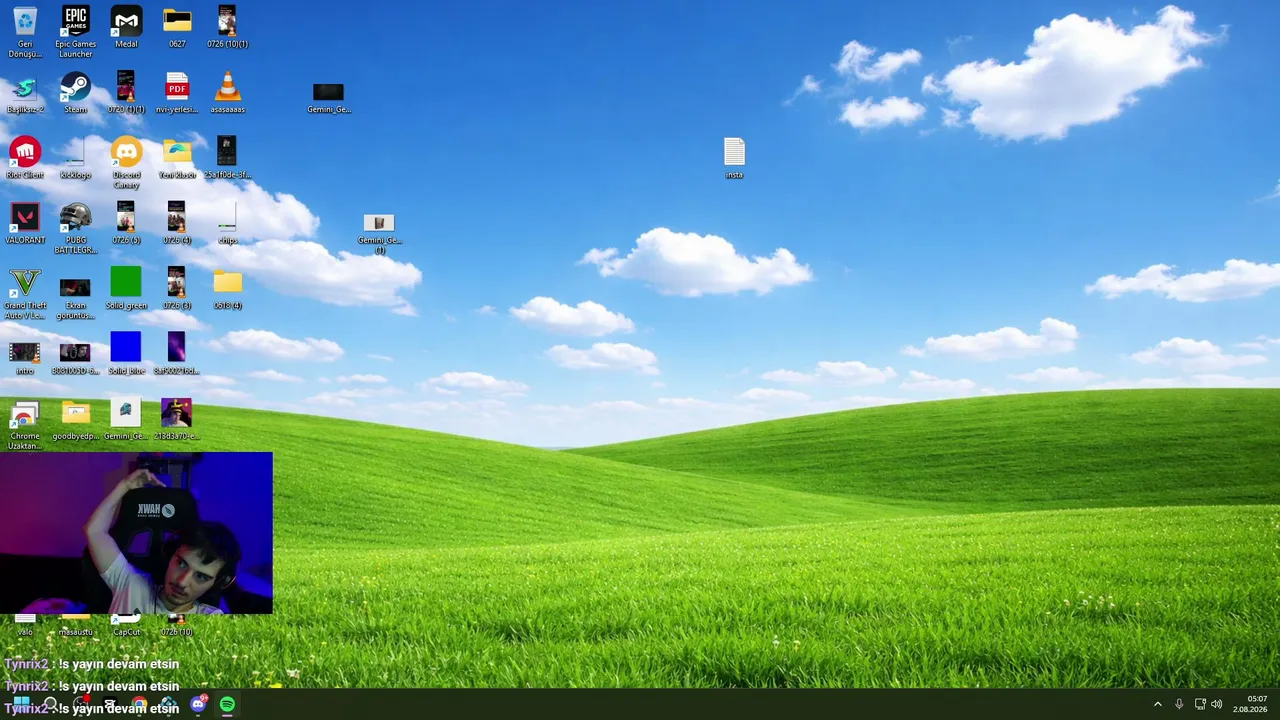Screen dimensions: 1280x720
Task: Select the 0726 (10) file label
Action: 177,631
